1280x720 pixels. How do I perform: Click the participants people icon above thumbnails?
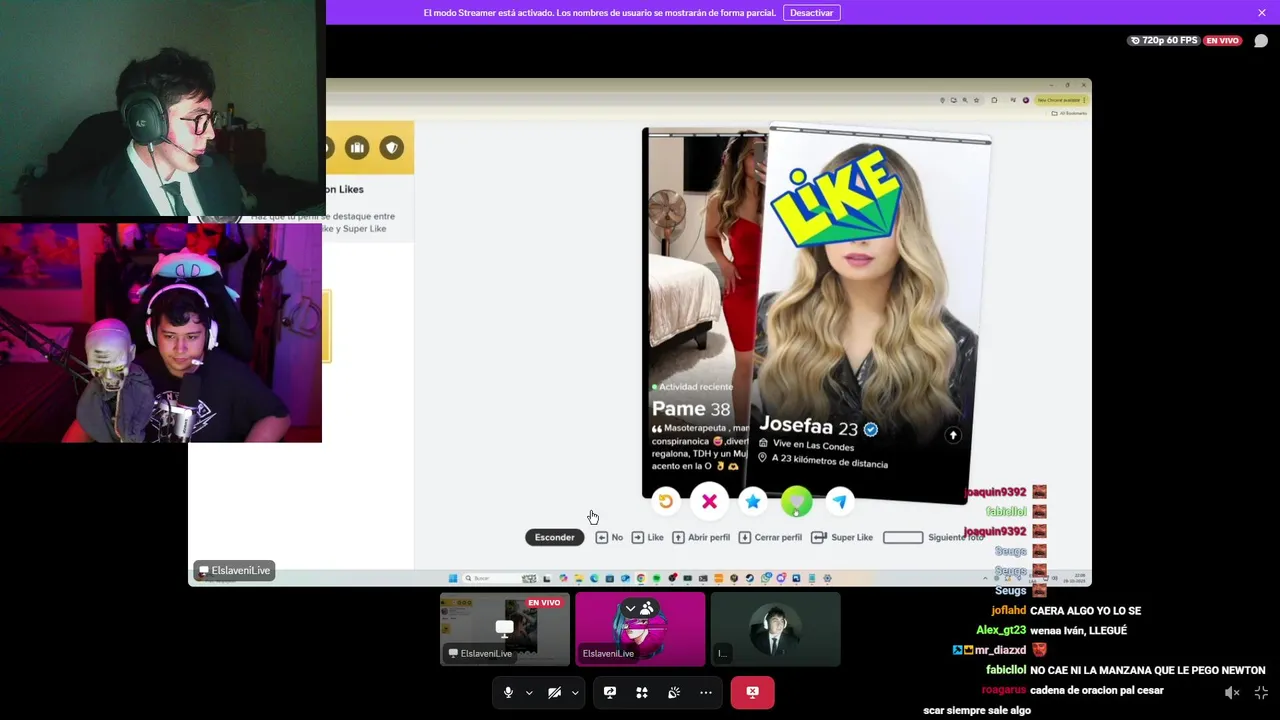pos(647,608)
